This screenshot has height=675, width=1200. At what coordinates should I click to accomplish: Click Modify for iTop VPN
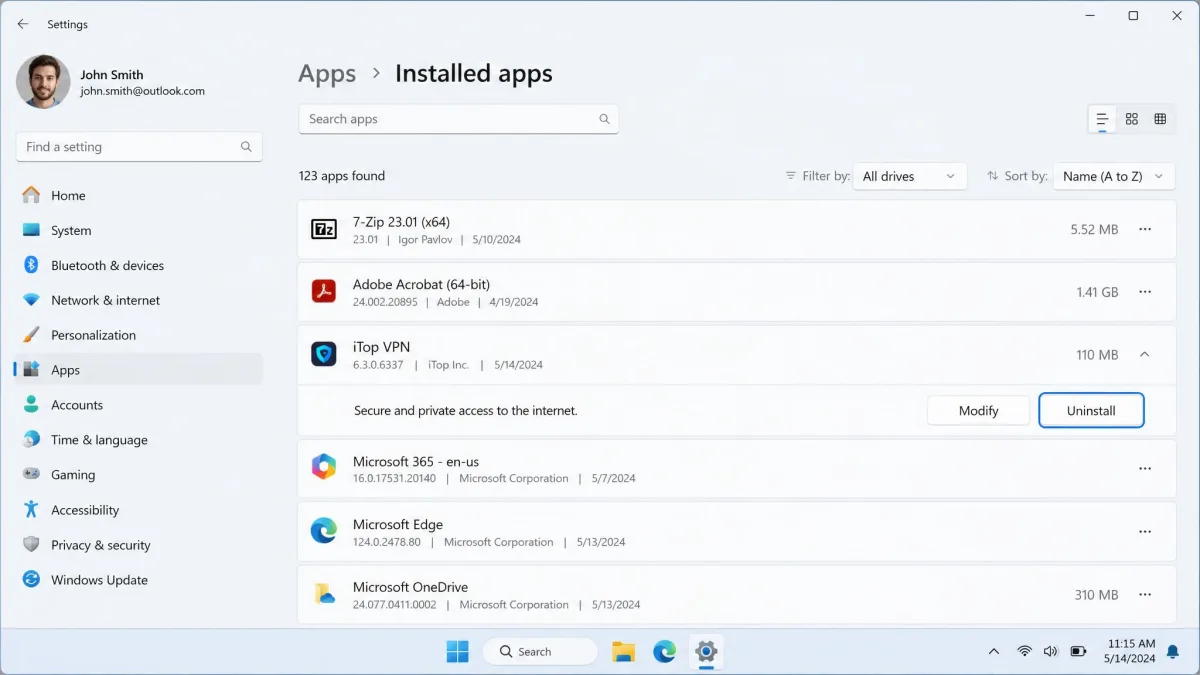(x=978, y=410)
